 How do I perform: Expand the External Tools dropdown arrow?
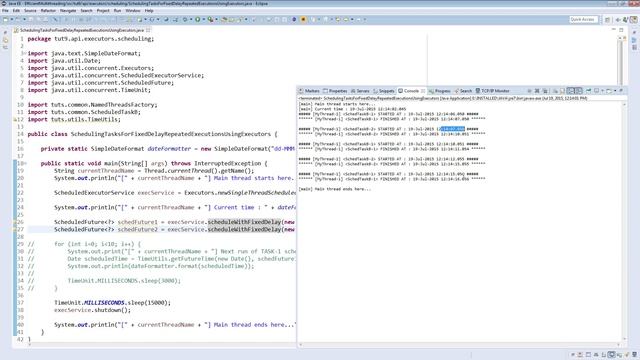(x=216, y=19)
